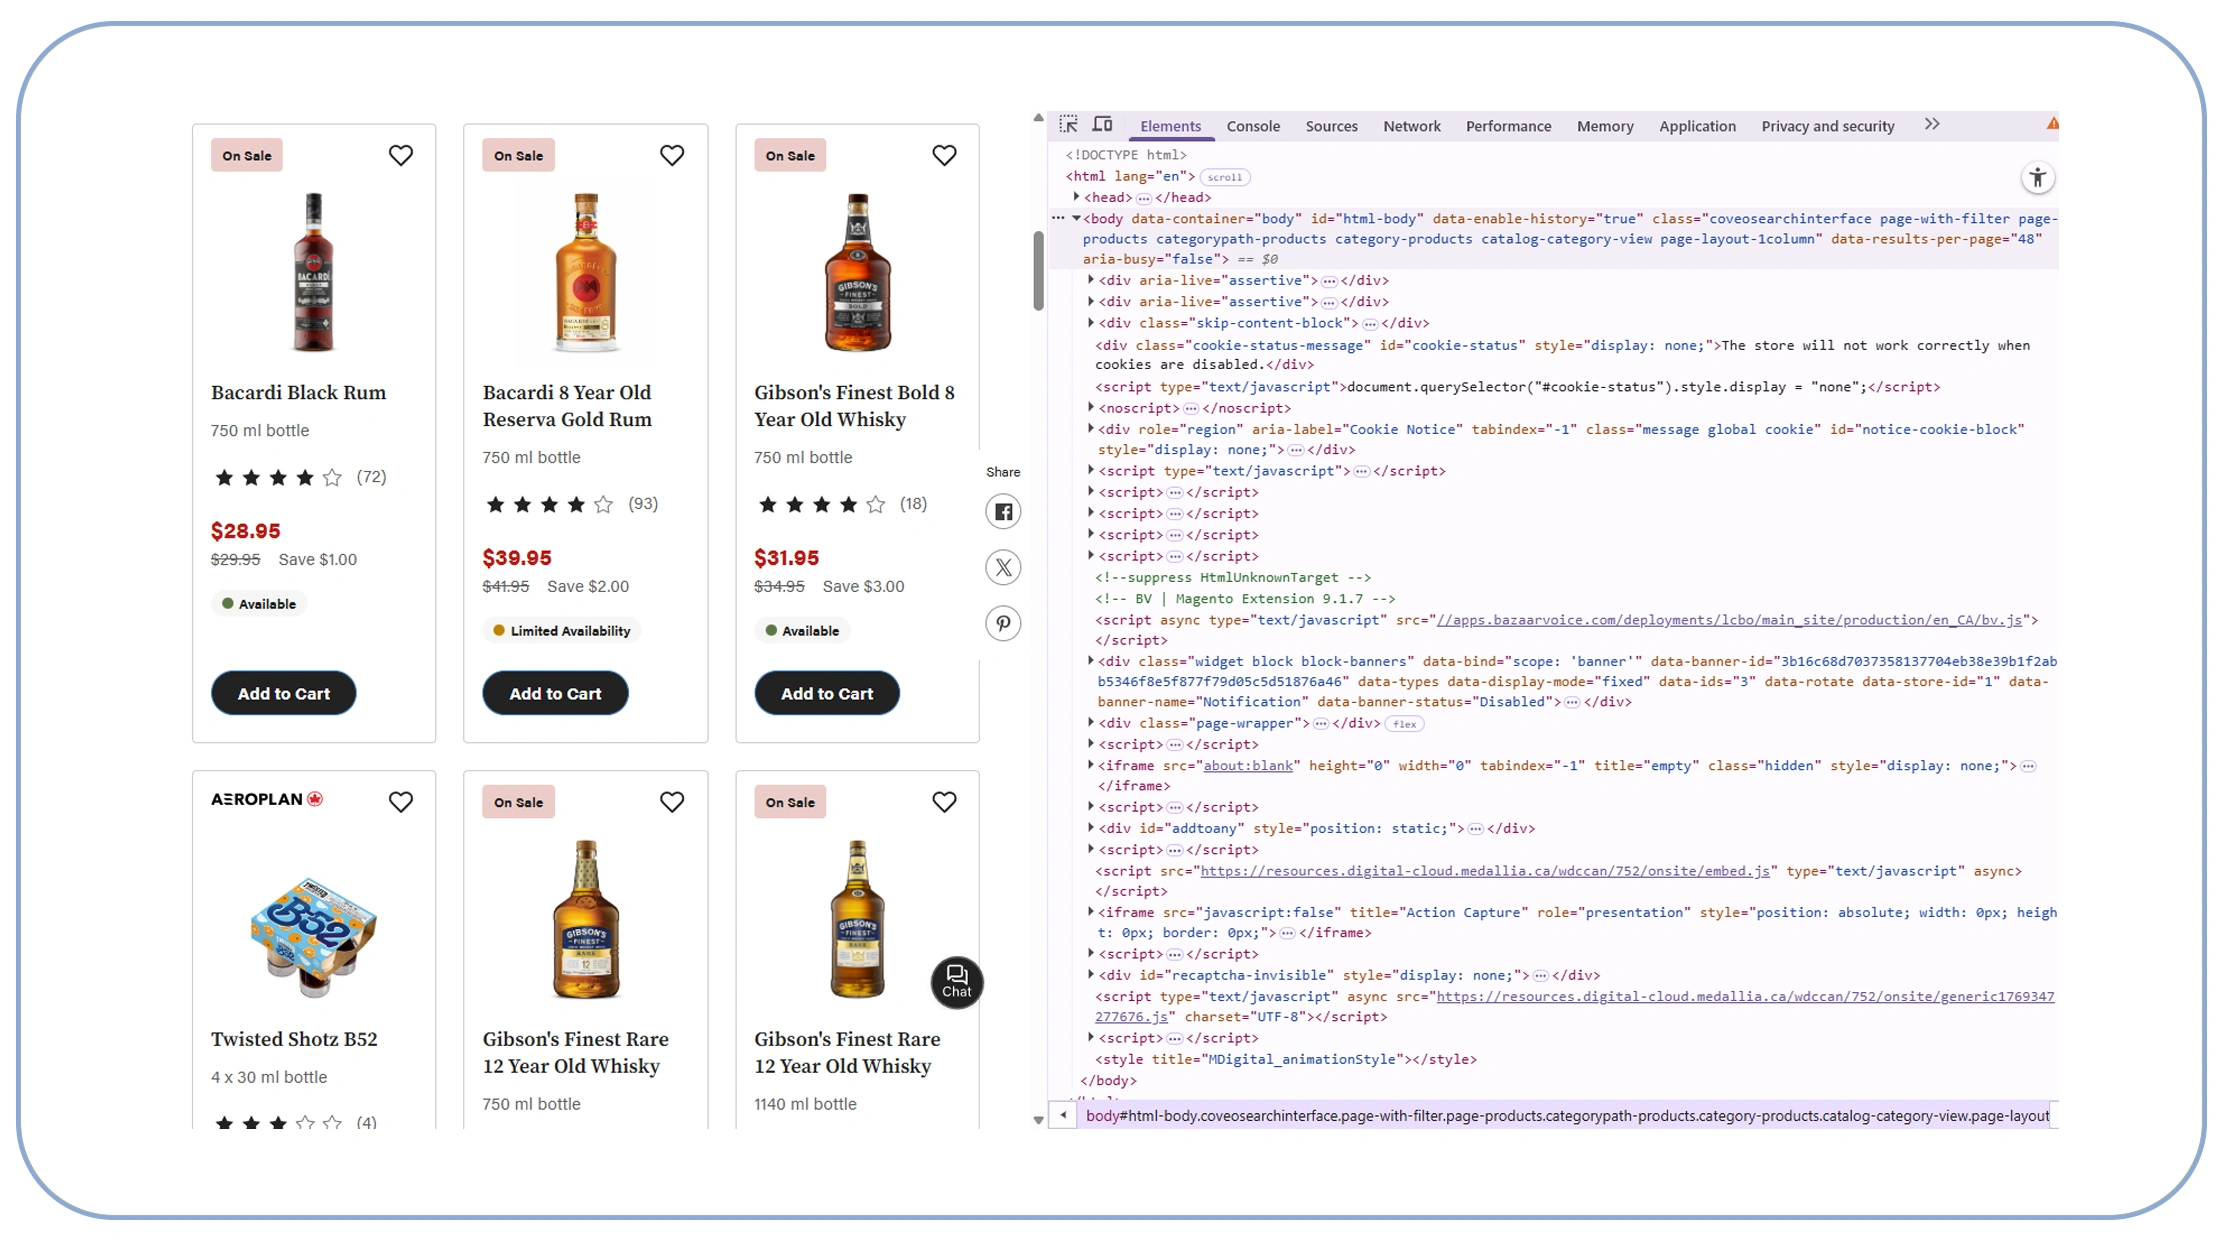
Task: Share via the Facebook icon
Action: (x=1003, y=511)
